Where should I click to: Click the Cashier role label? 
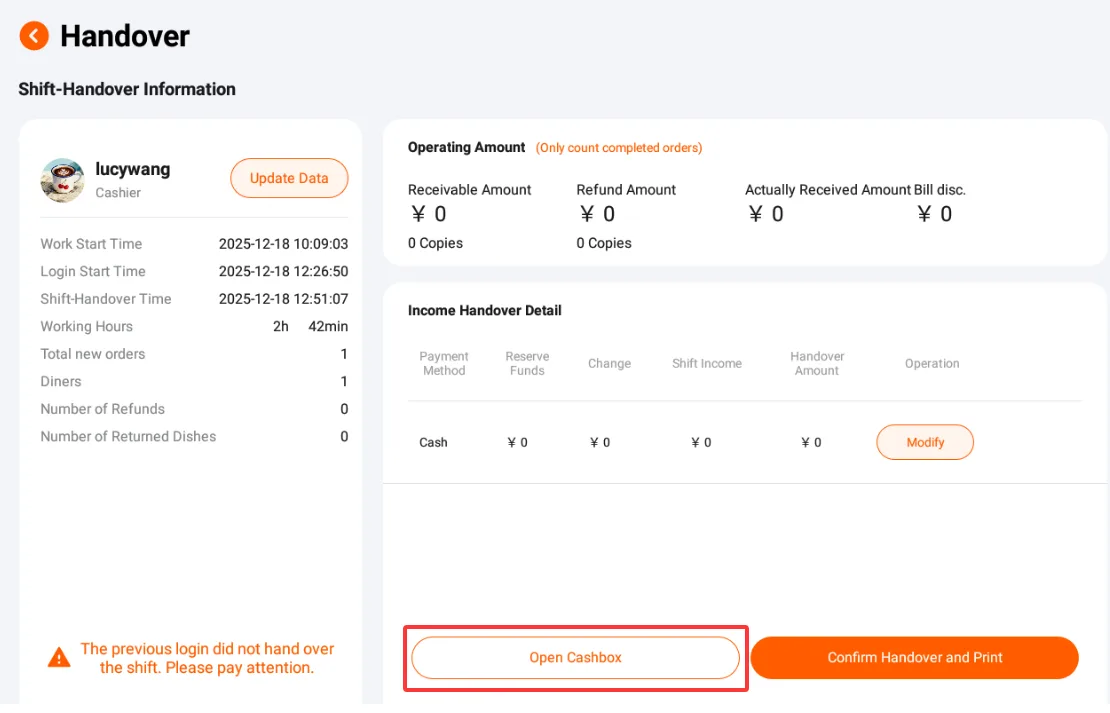click(118, 193)
